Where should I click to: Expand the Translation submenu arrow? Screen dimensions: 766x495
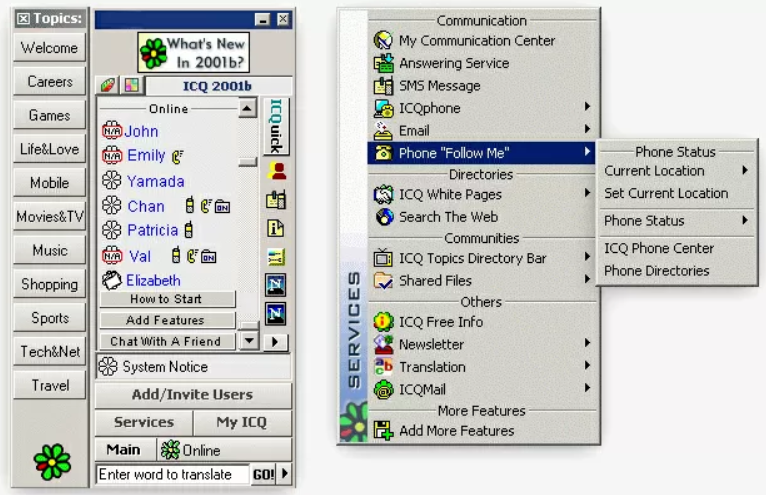pos(587,365)
